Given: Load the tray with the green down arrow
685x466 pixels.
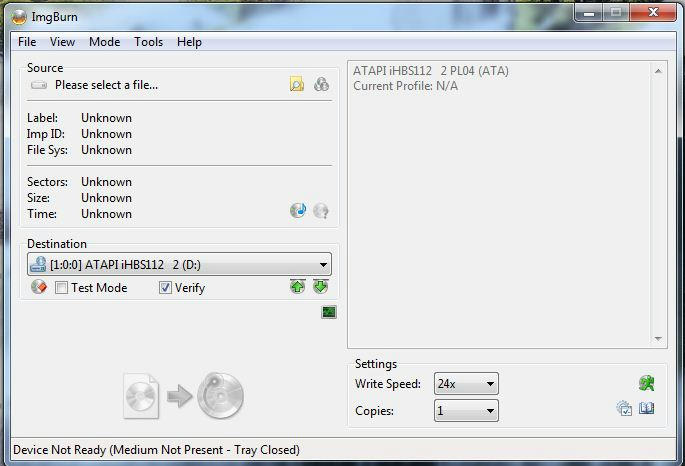Looking at the screenshot, I should [x=321, y=287].
